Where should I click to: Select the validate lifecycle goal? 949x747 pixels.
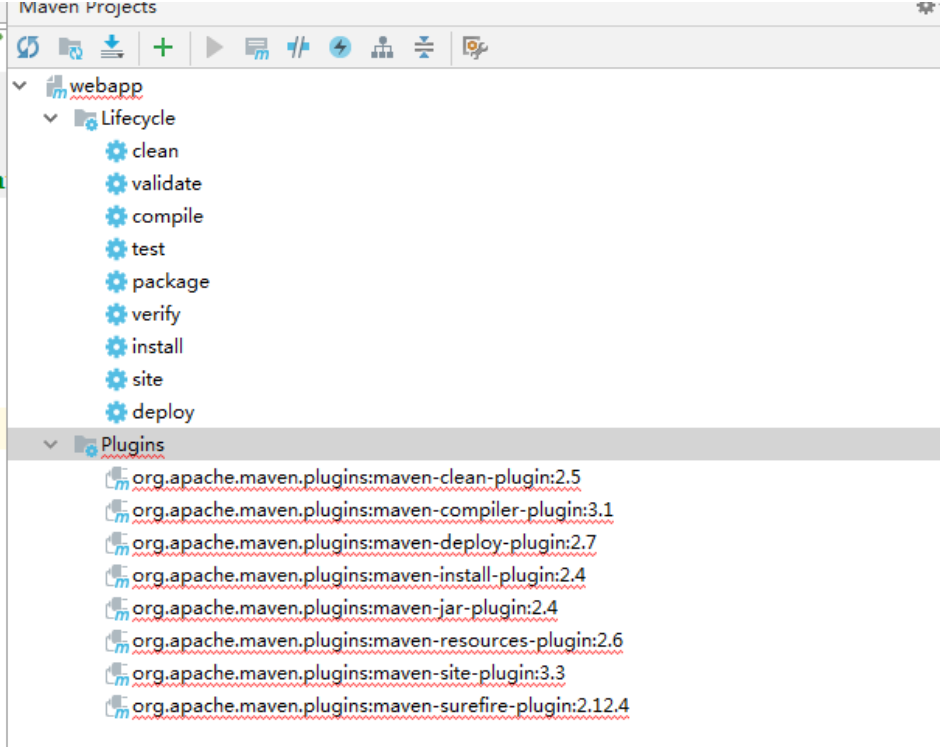click(166, 184)
